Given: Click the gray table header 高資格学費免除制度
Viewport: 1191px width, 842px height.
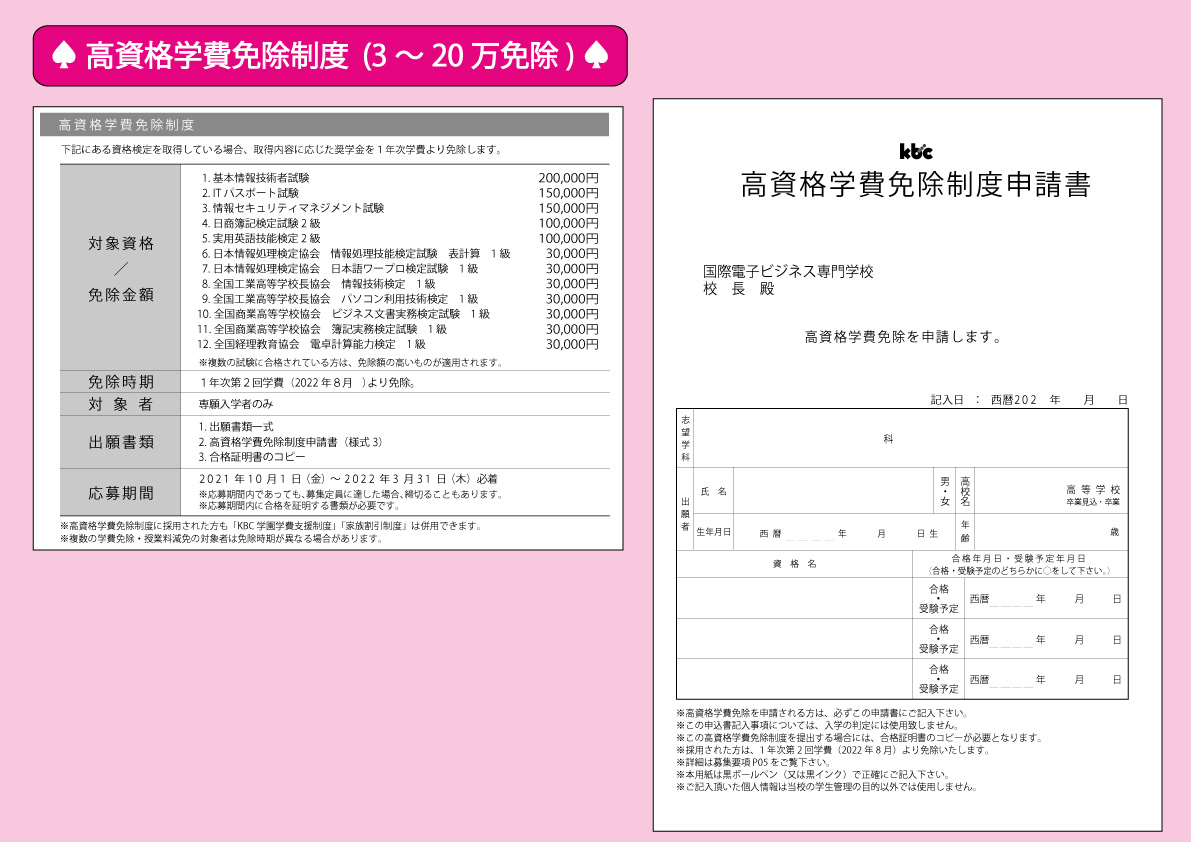Looking at the screenshot, I should click(324, 125).
